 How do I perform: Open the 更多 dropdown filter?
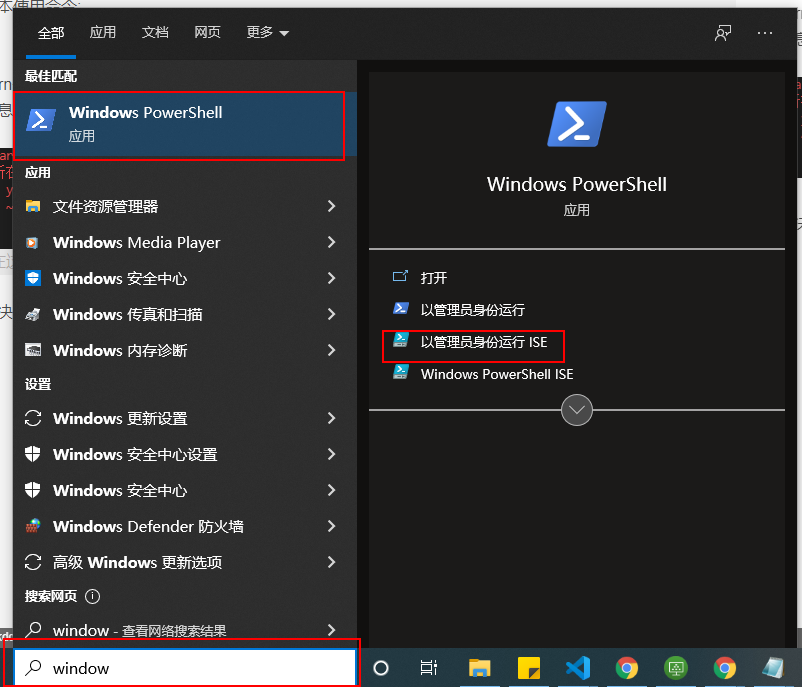tap(268, 33)
